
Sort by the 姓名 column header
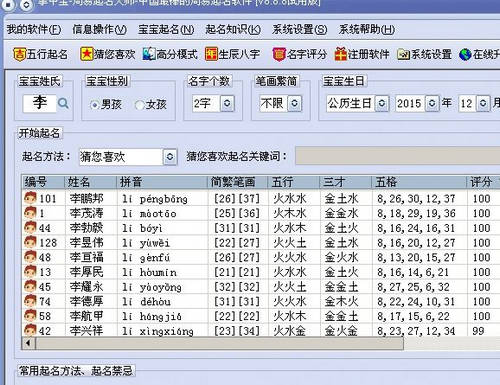point(90,182)
